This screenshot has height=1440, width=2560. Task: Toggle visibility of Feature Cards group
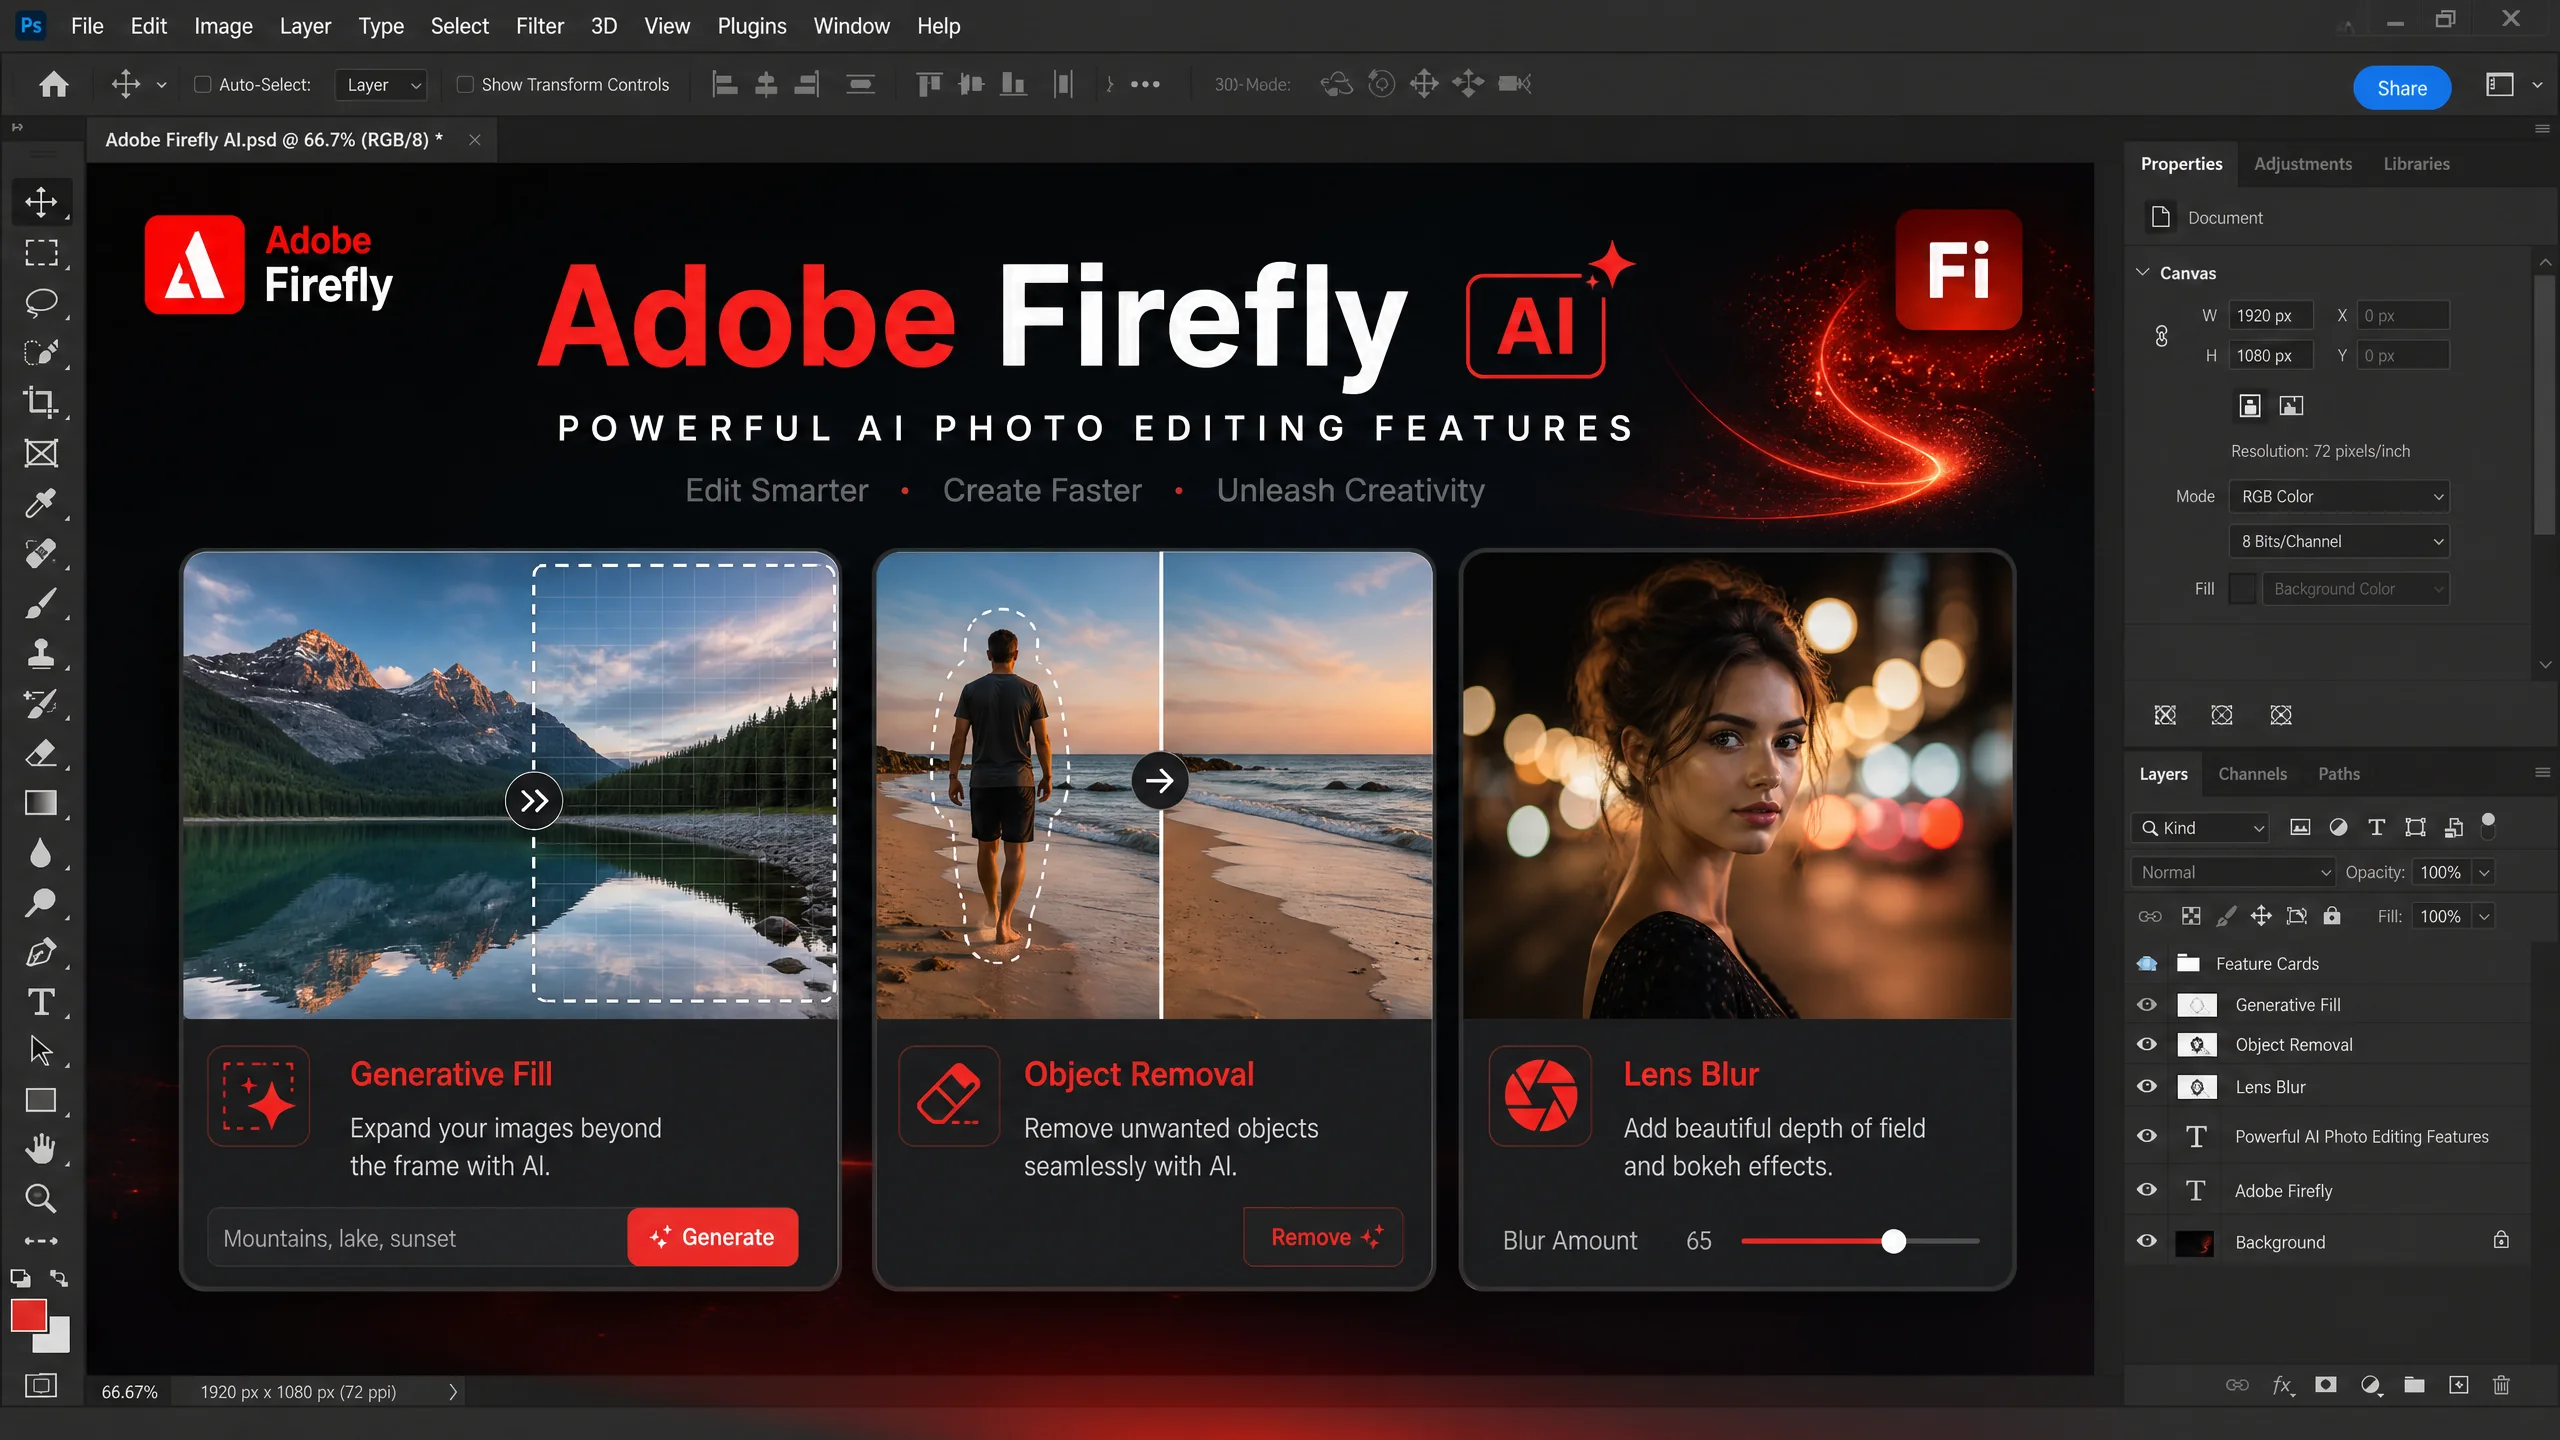(2147, 963)
